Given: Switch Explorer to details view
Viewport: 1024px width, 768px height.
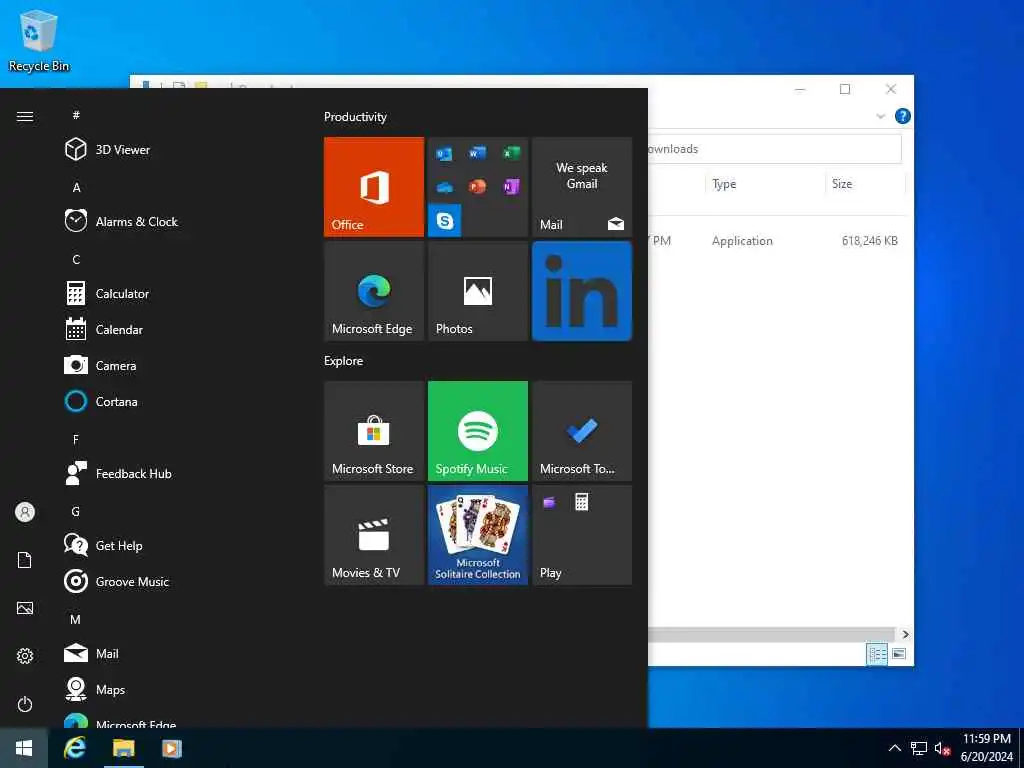Looking at the screenshot, I should pyautogui.click(x=876, y=654).
